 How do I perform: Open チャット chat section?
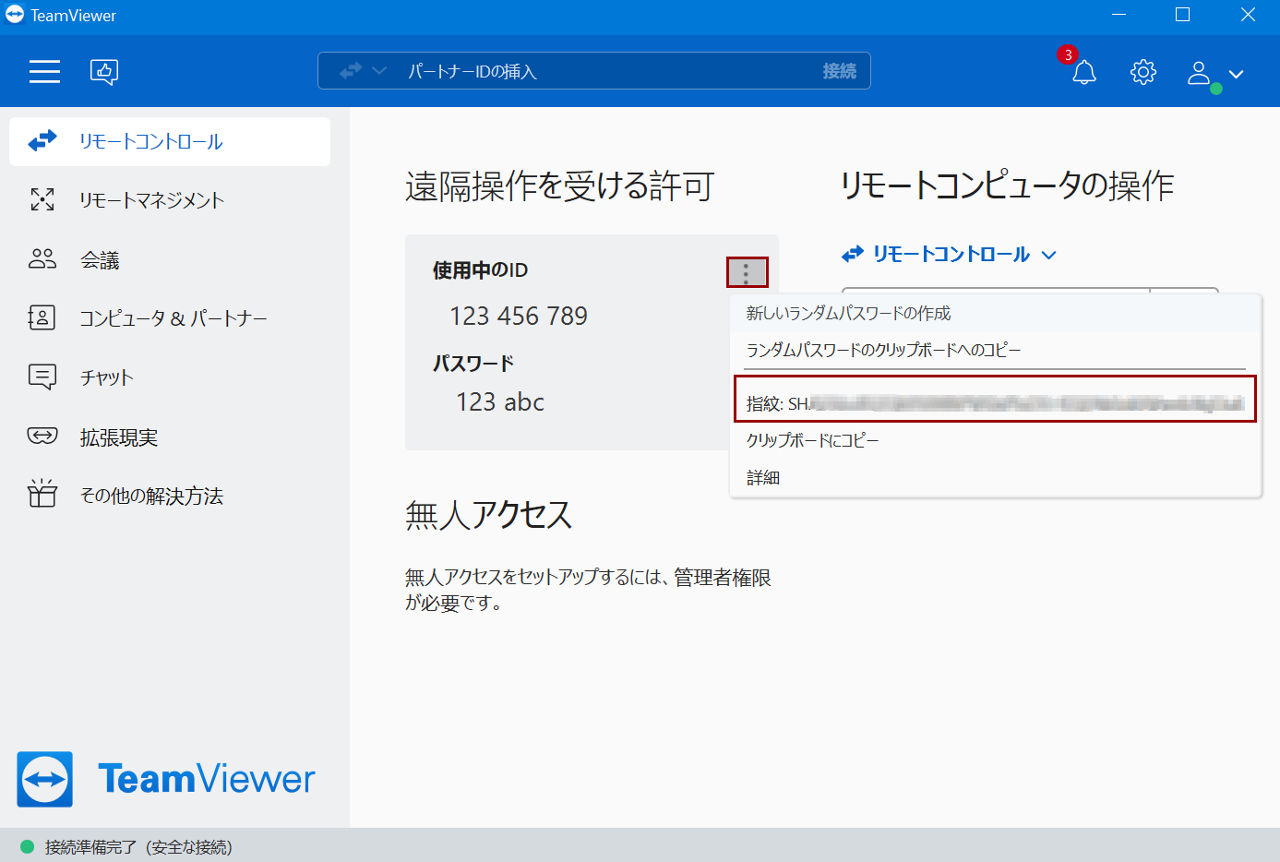click(170, 377)
